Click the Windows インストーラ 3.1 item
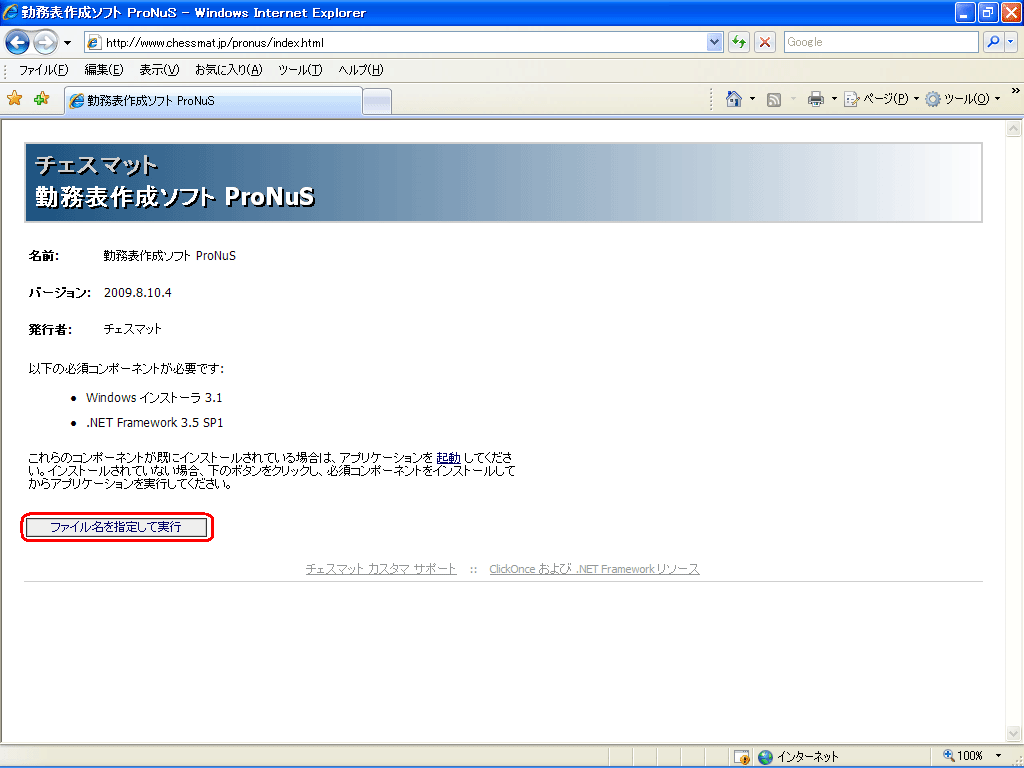Screen dimensions: 1024x768 coord(153,398)
